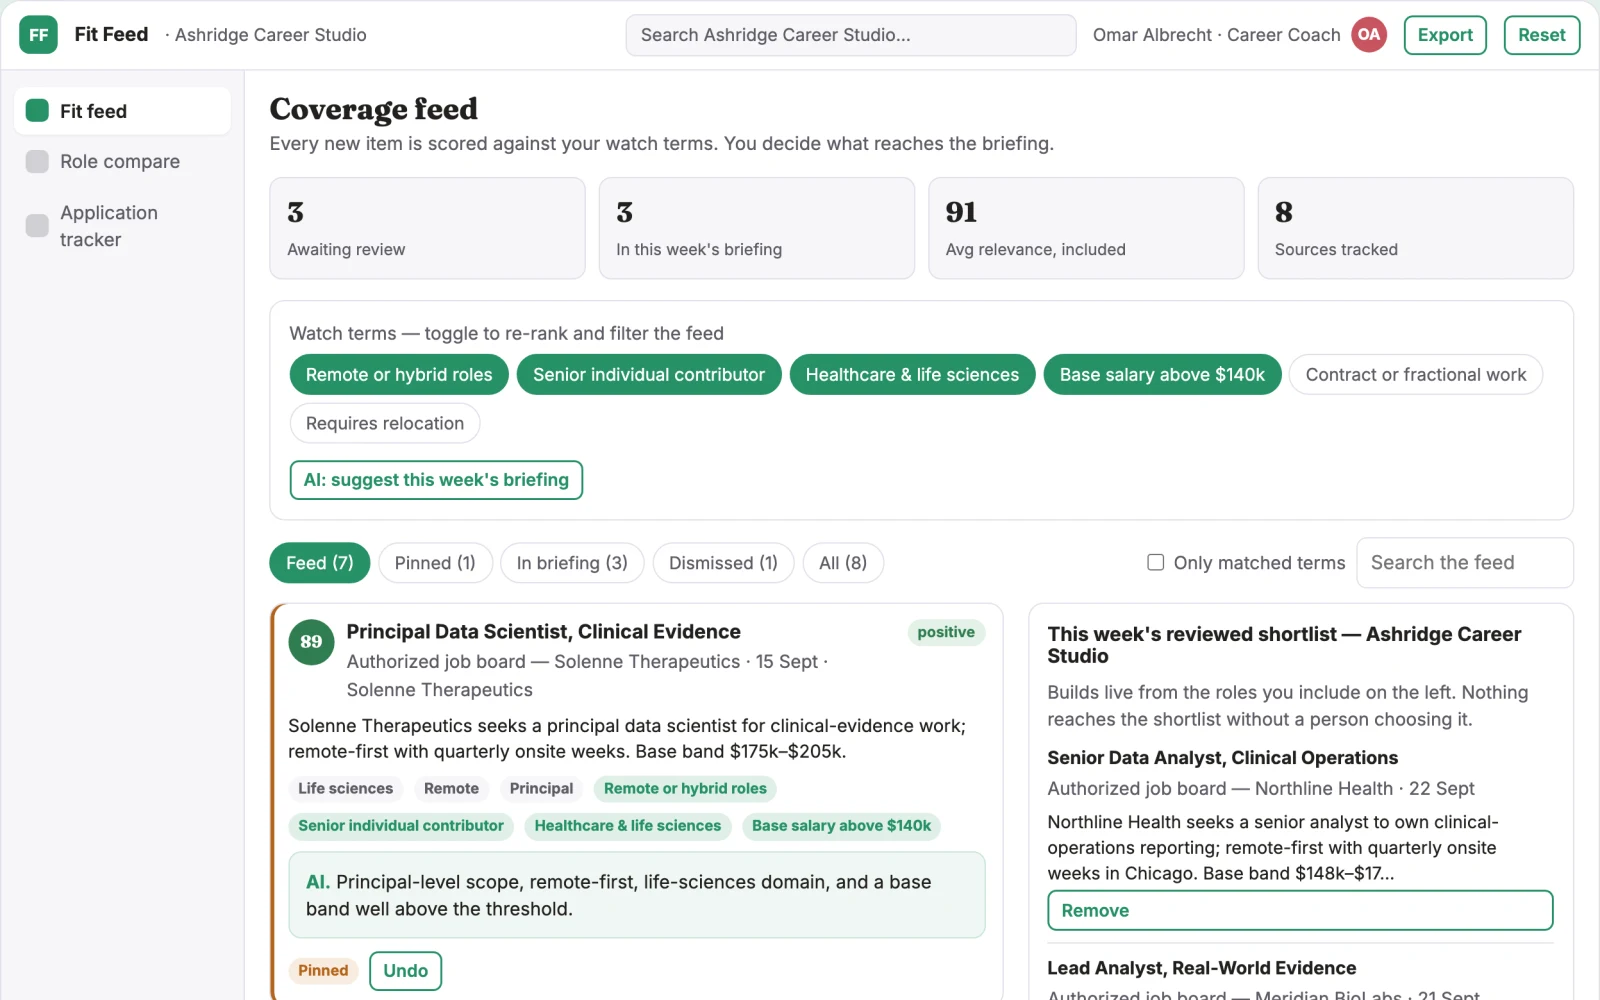Switch to the Pinned (1) tab
Screen dimensions: 1600x1000
(x=435, y=563)
